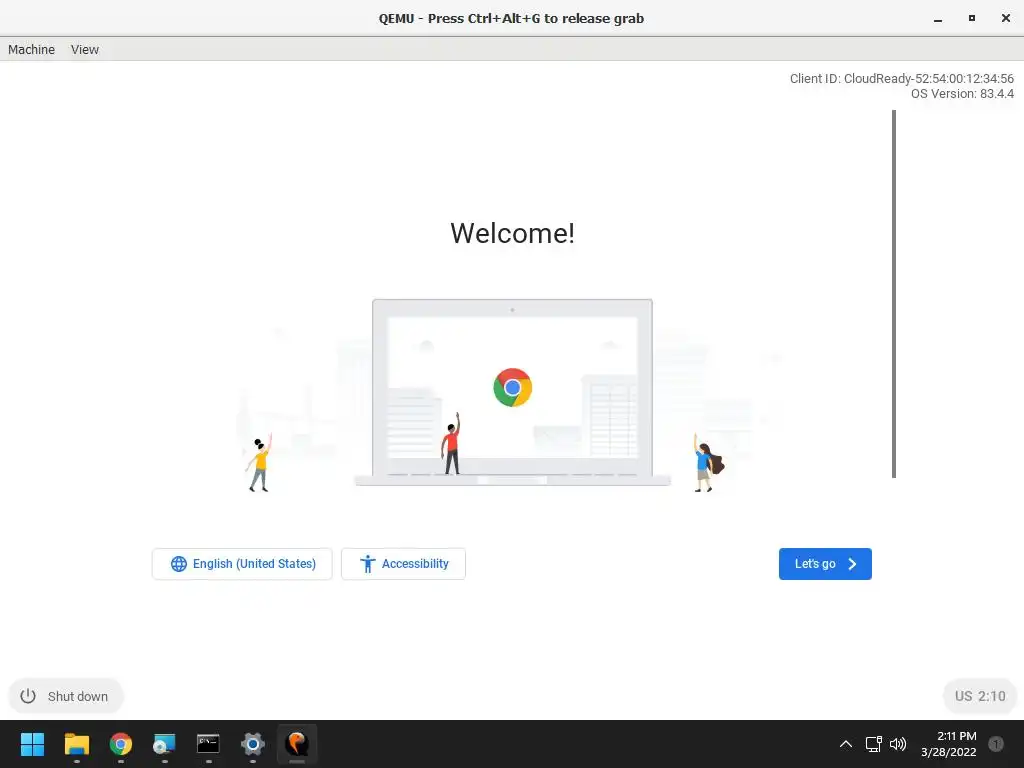
Task: Open the notification center badge
Action: point(996,744)
